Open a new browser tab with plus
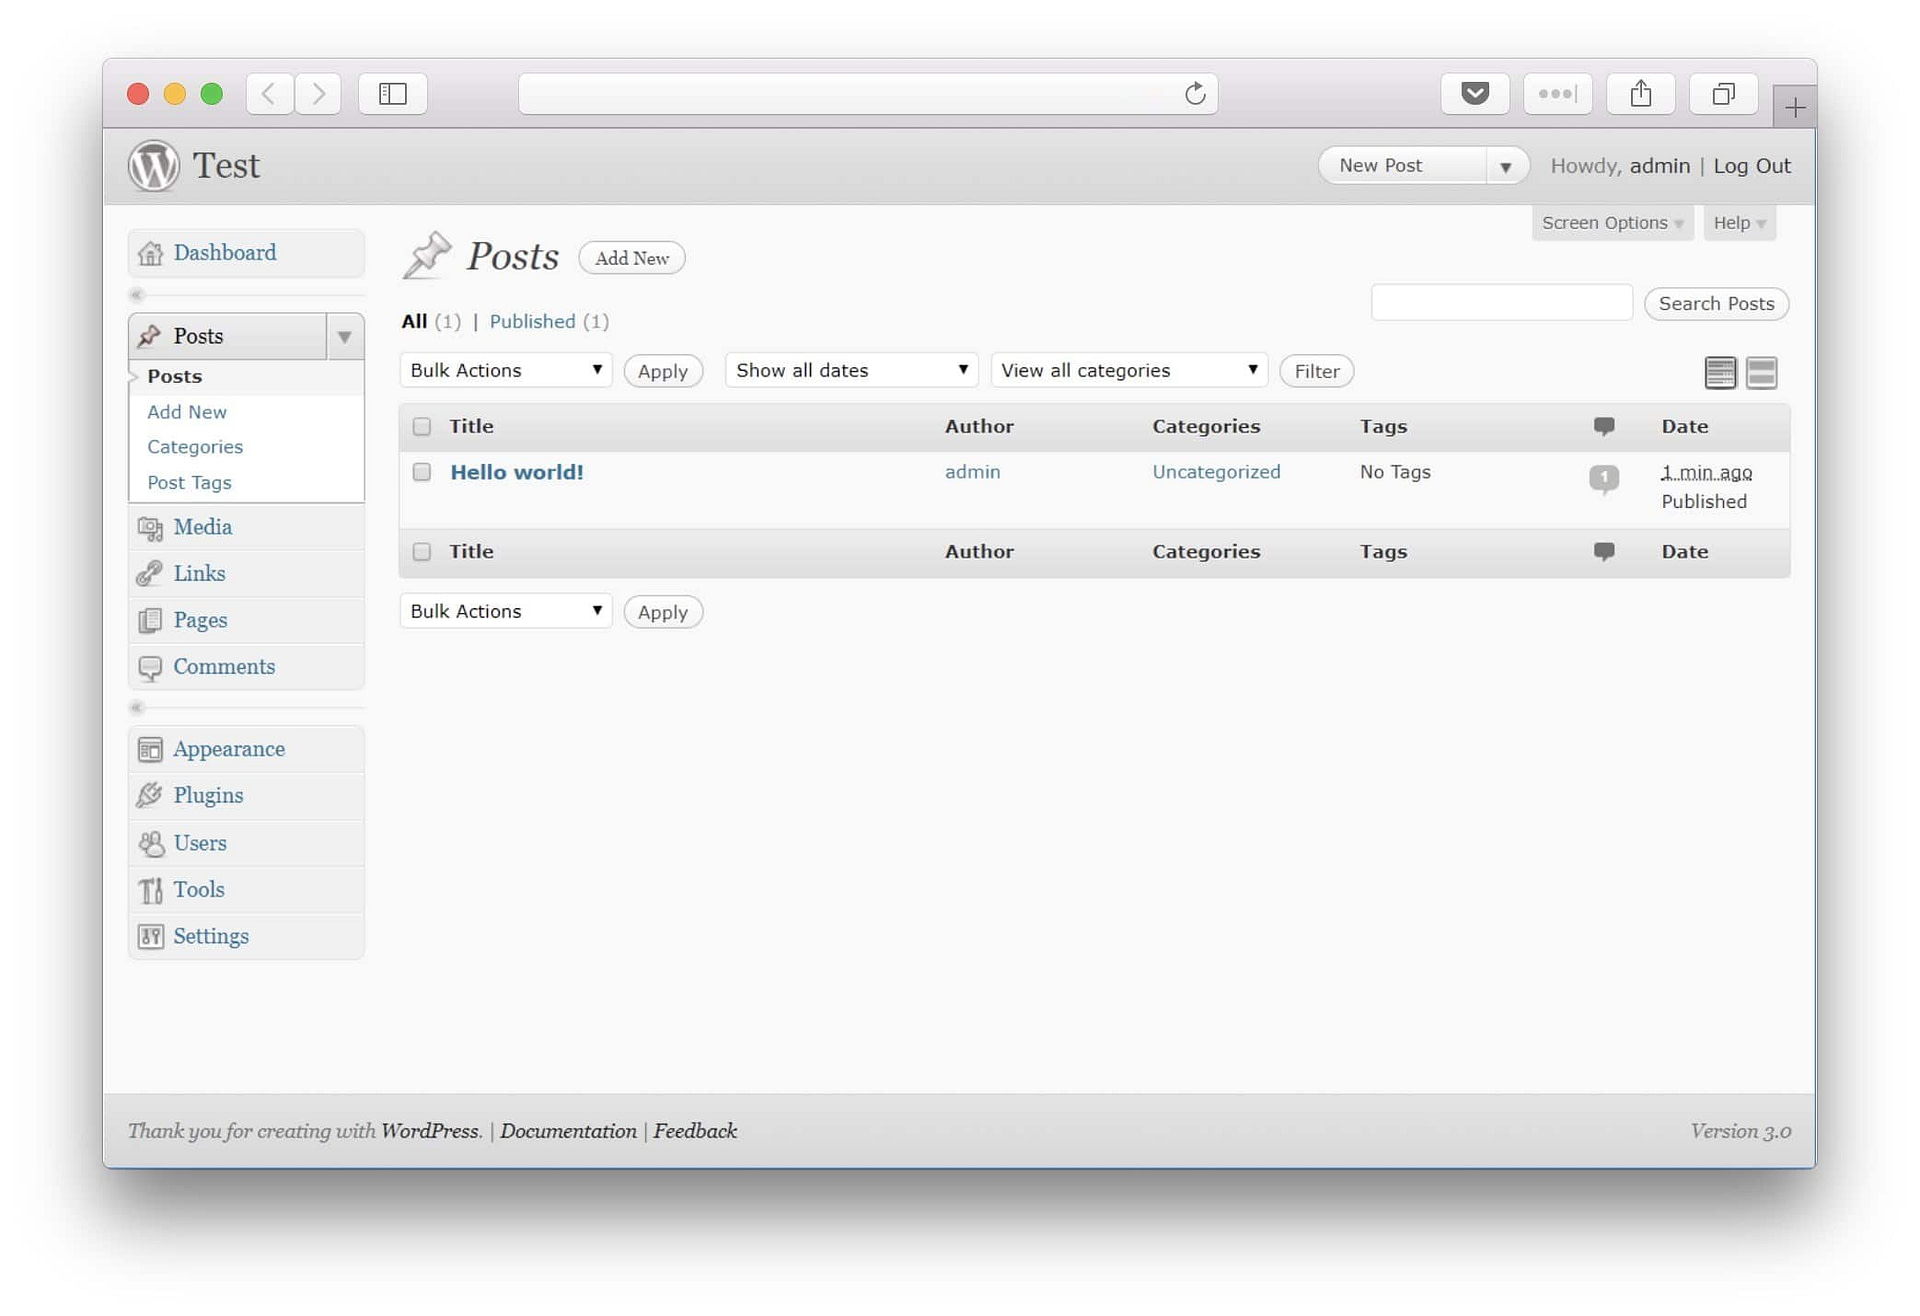The image size is (1920, 1316). pos(1795,107)
